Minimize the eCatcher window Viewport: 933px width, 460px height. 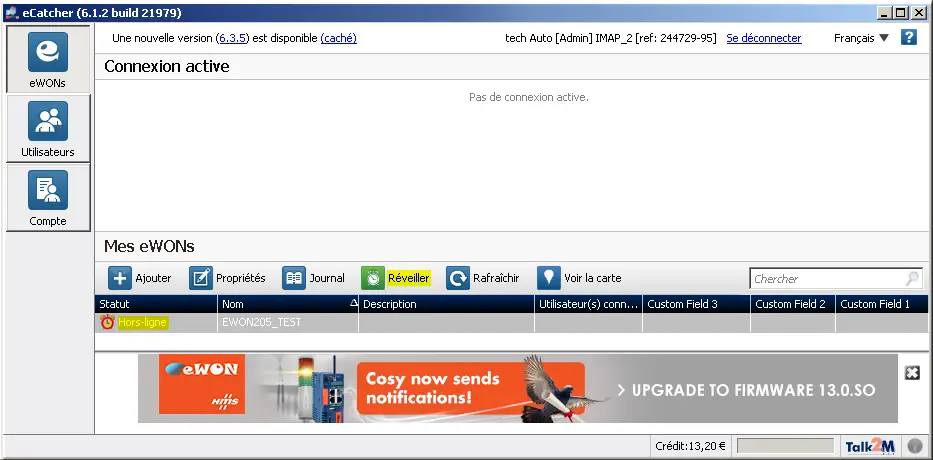885,12
